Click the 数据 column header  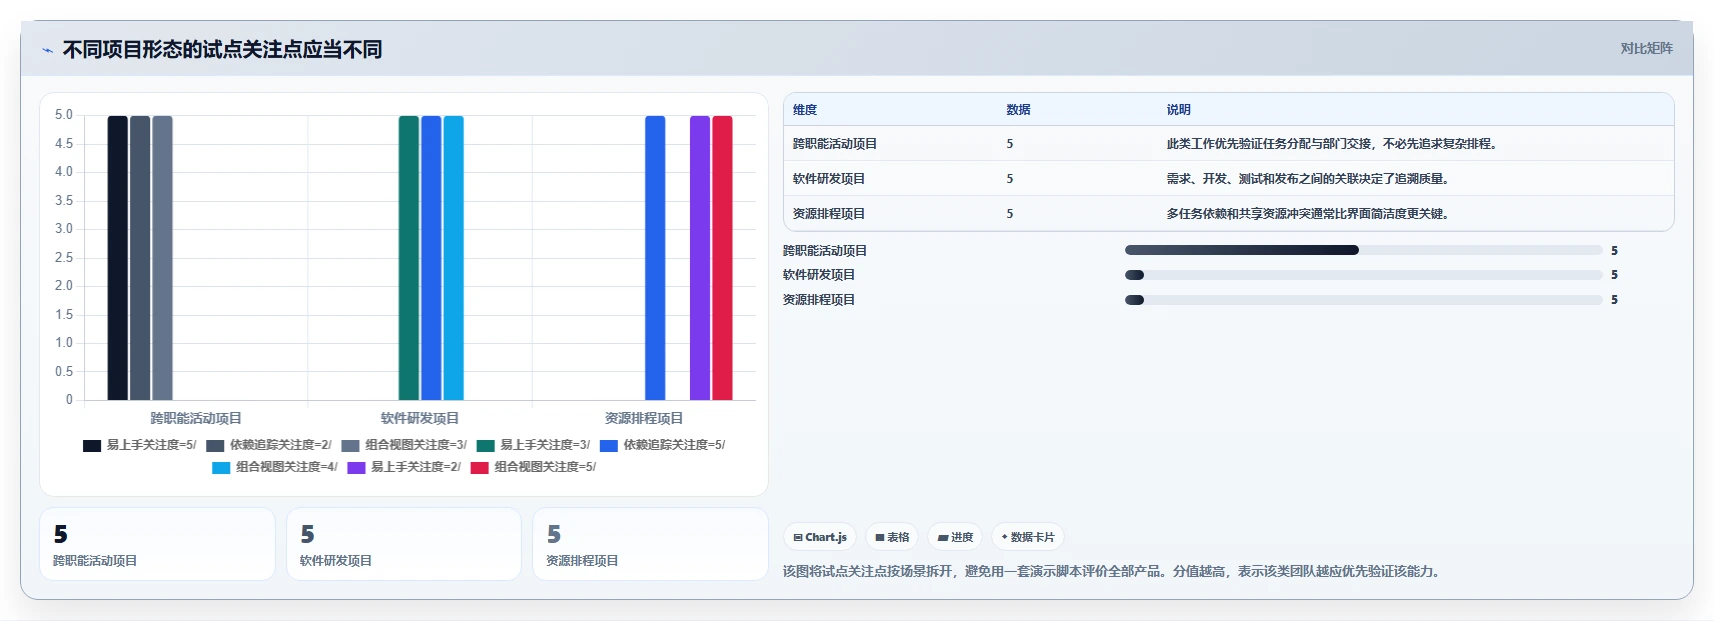coord(1018,110)
